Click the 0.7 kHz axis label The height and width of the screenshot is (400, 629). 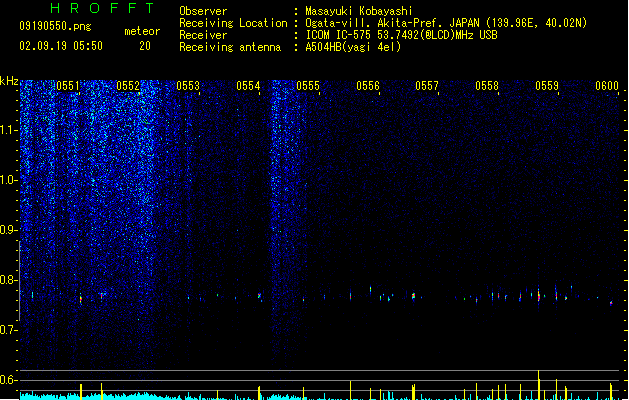pos(8,330)
